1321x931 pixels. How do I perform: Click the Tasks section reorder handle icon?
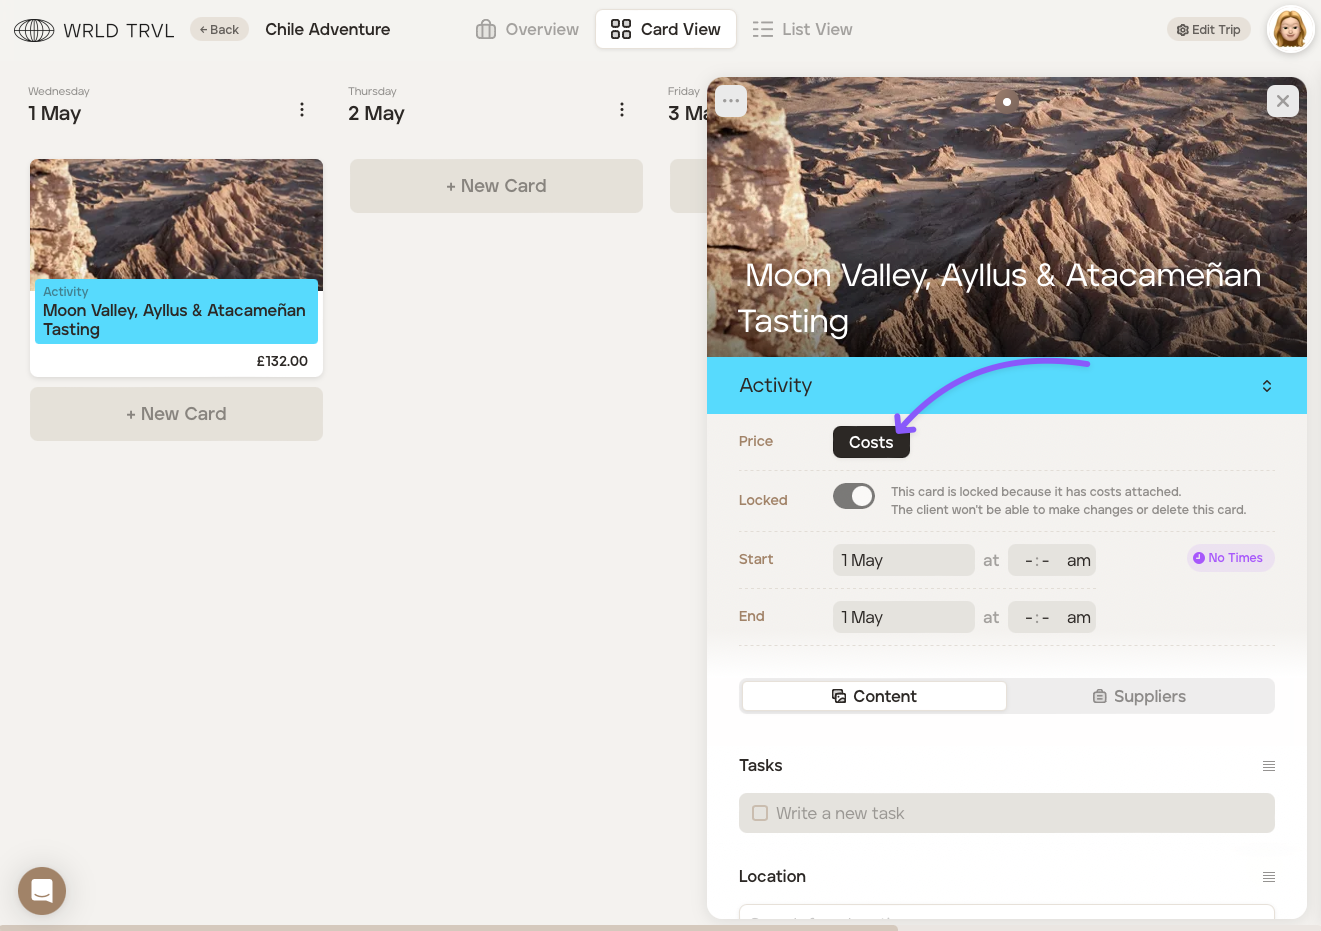[1268, 766]
